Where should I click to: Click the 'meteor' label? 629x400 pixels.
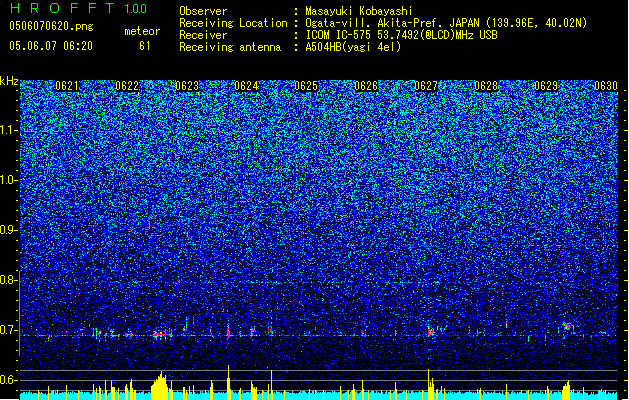tap(142, 31)
